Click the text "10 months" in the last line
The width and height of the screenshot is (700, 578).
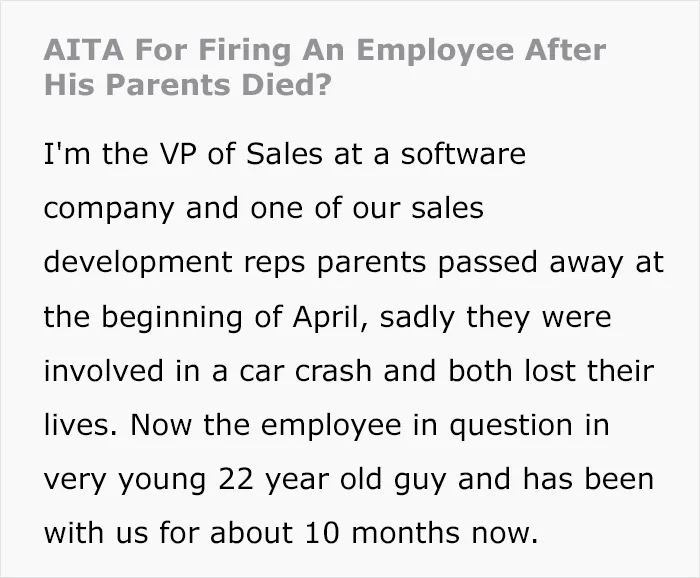pos(382,532)
